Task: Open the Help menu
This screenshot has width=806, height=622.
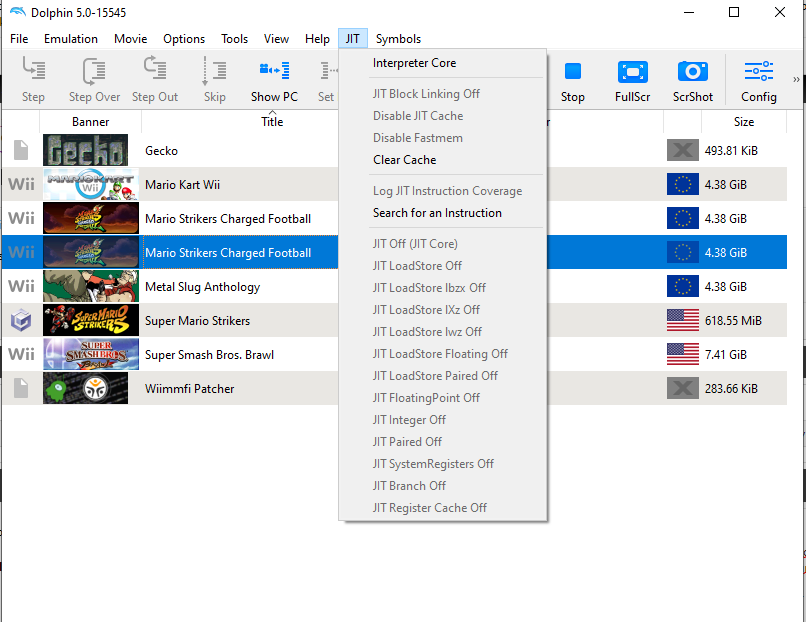Action: (x=317, y=39)
